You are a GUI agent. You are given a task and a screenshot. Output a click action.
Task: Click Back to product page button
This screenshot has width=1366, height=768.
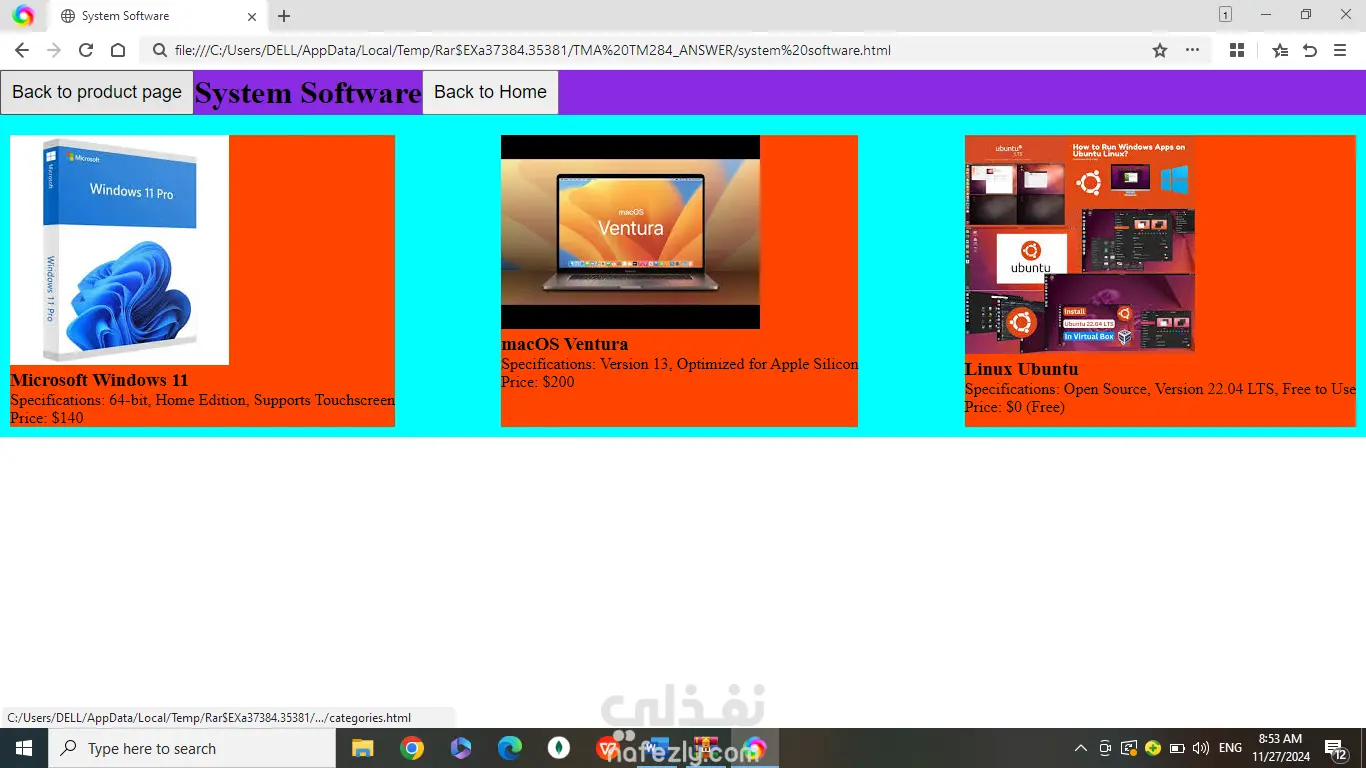[97, 92]
